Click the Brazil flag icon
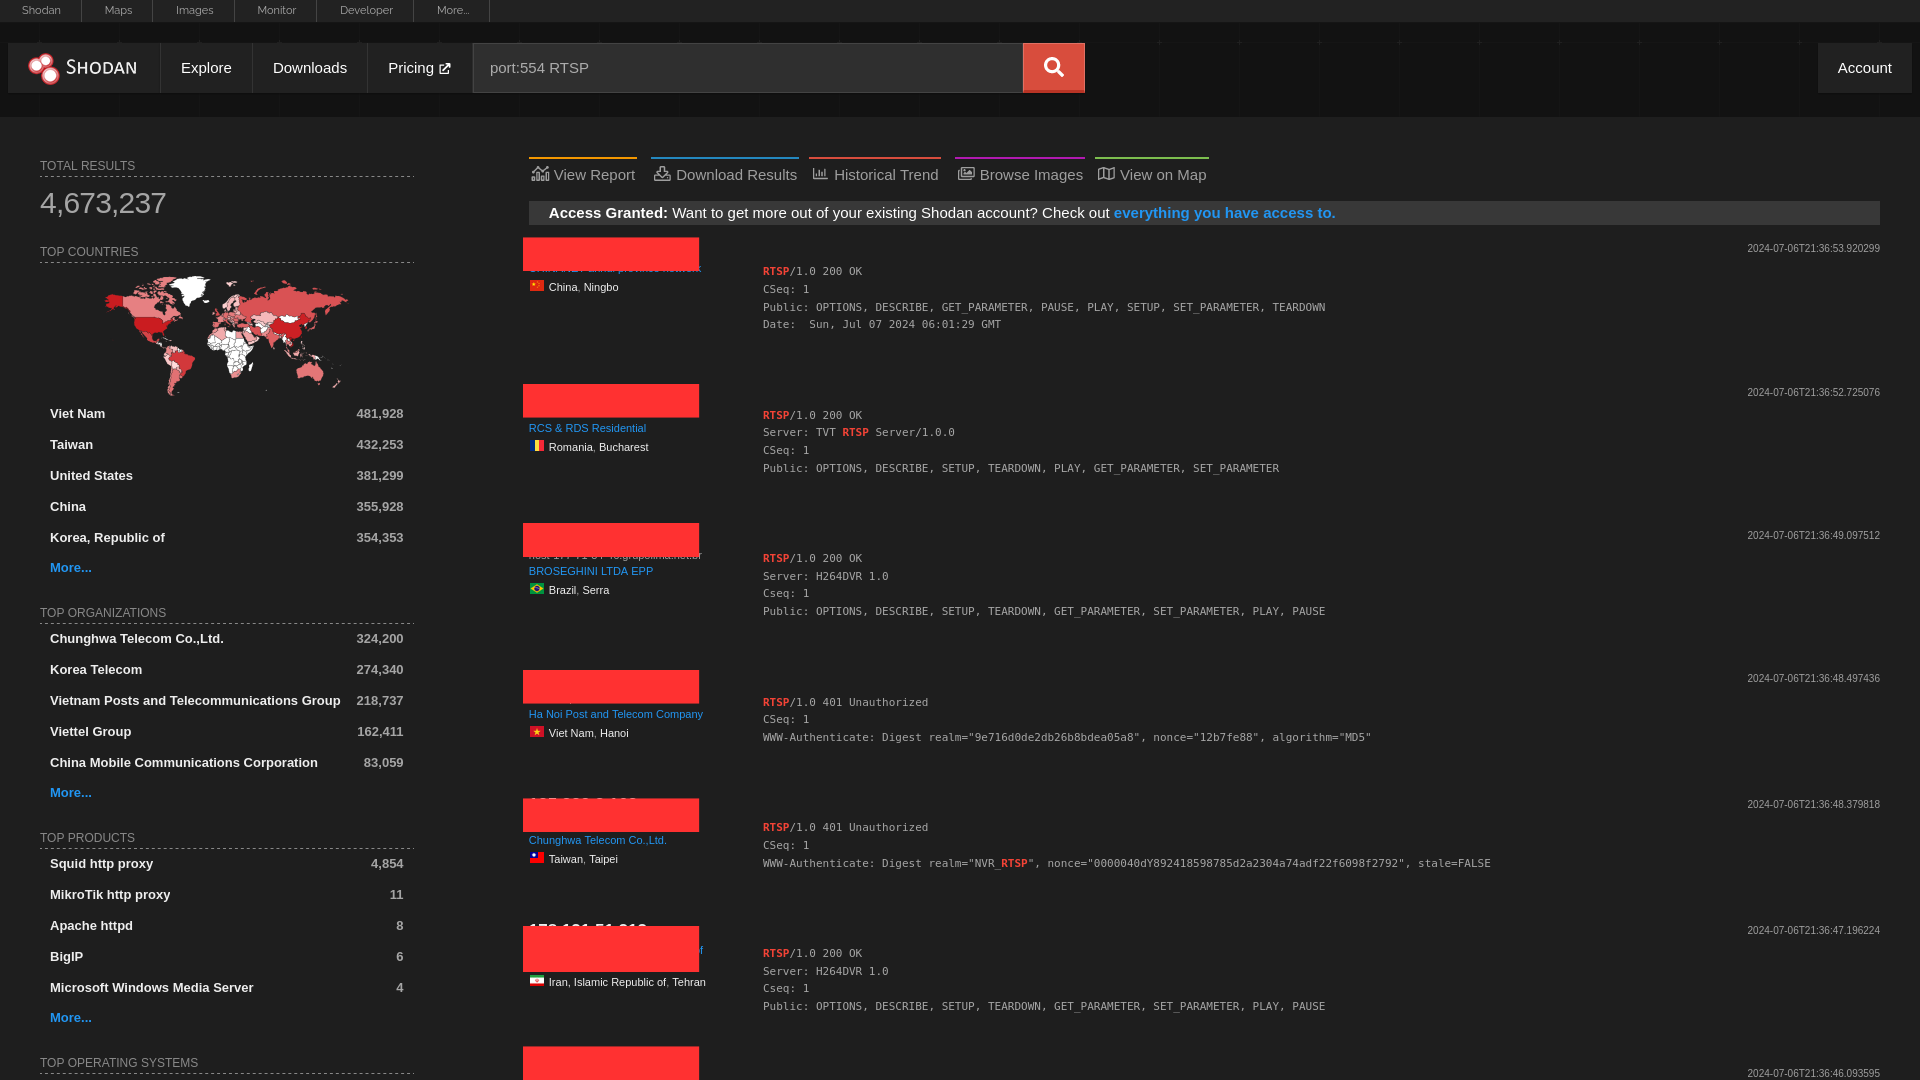Viewport: 1920px width, 1080px height. click(x=537, y=589)
